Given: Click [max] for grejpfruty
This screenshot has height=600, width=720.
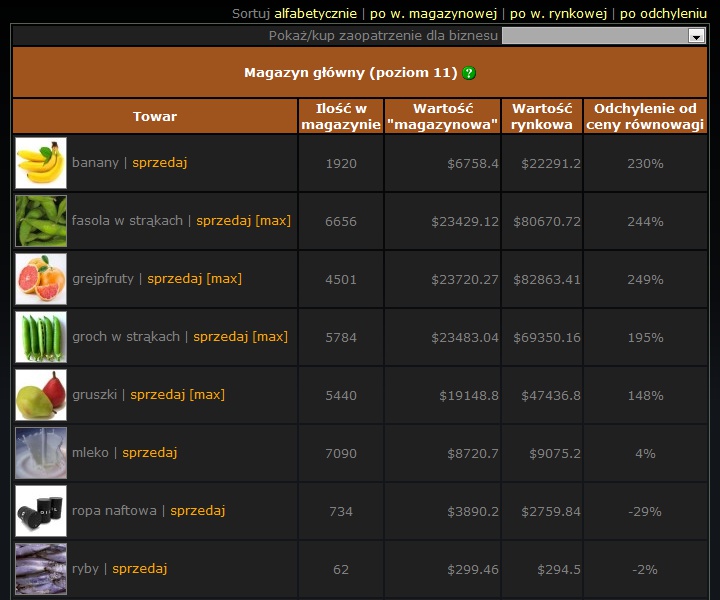Looking at the screenshot, I should click(224, 278).
